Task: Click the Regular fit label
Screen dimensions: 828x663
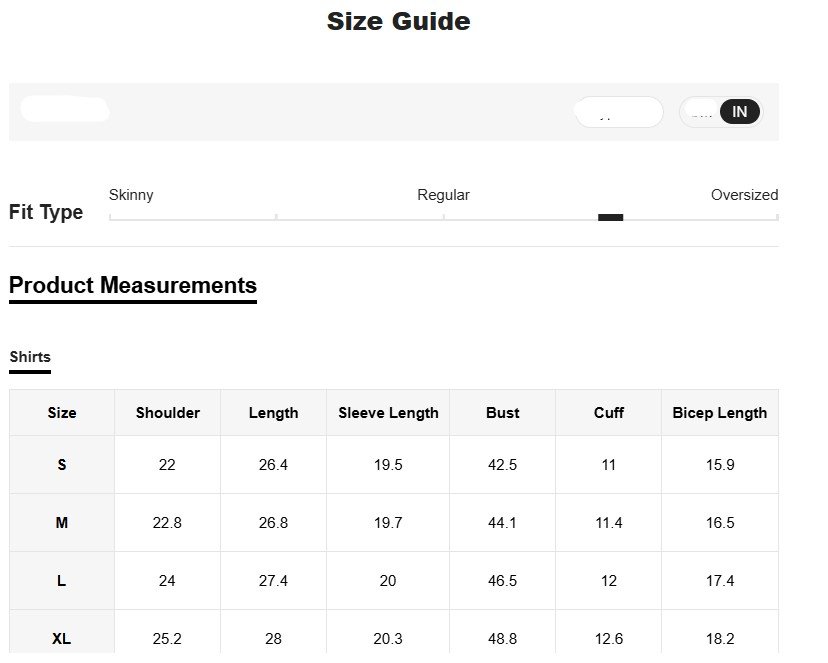Action: [443, 195]
